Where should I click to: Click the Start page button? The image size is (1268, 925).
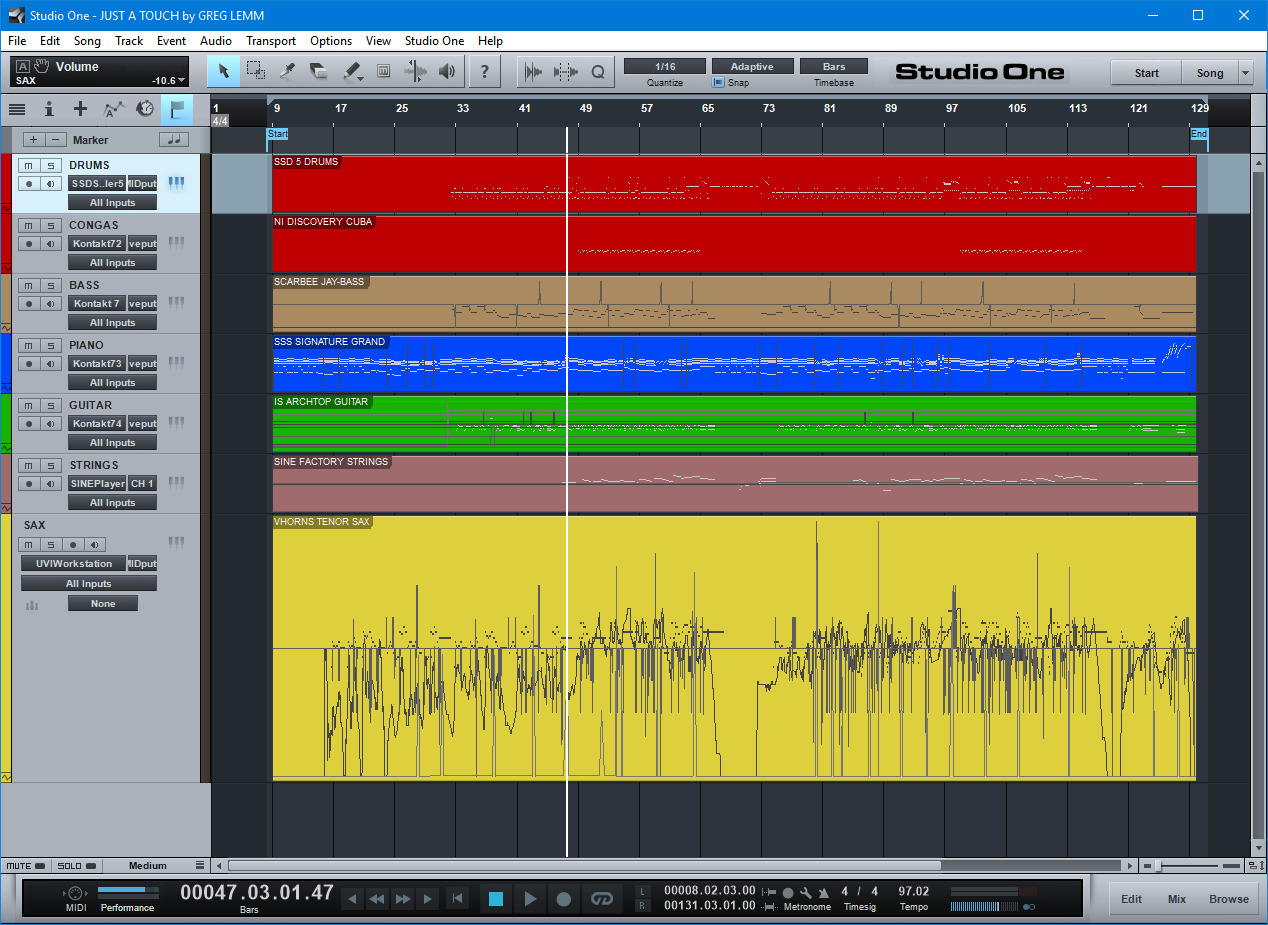coord(1146,73)
